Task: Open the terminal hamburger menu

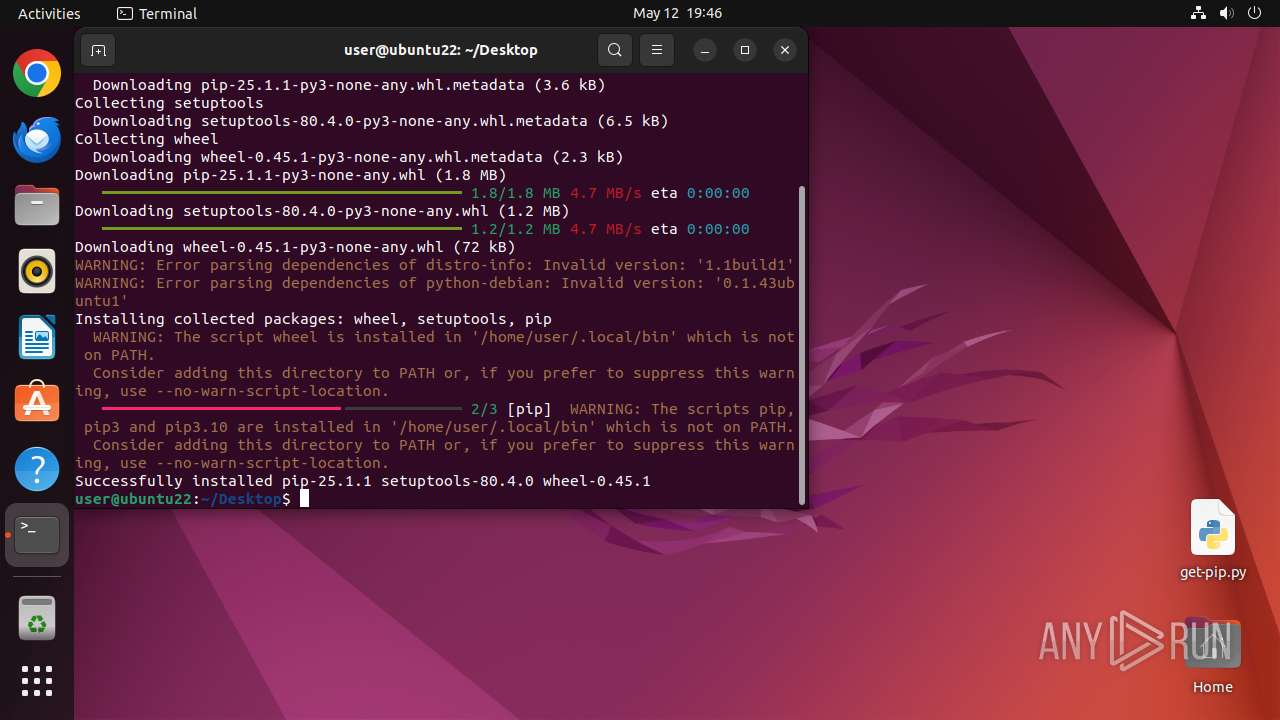Action: point(657,50)
